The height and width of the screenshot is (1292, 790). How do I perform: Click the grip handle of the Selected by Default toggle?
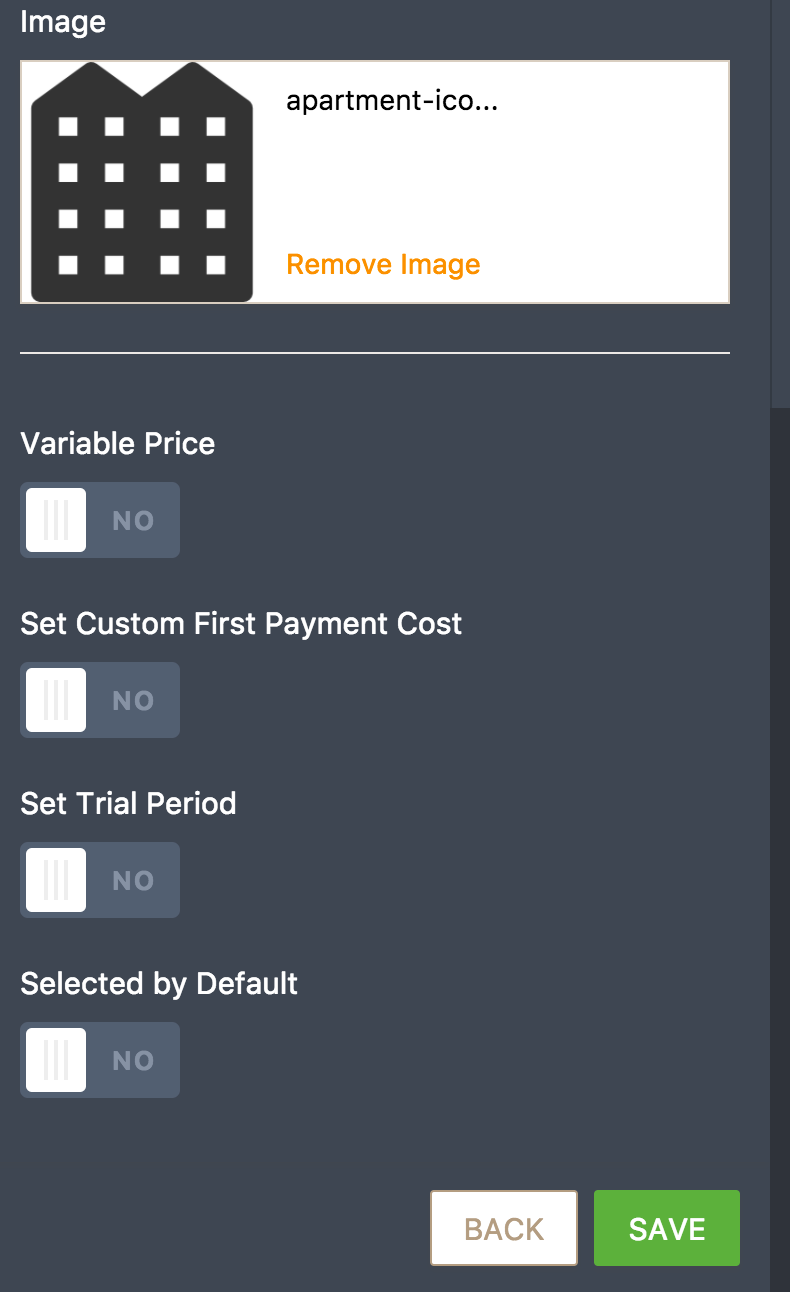click(x=56, y=1060)
